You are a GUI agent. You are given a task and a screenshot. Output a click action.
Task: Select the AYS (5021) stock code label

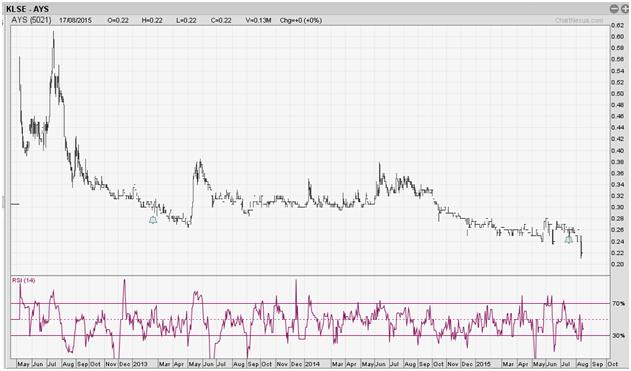pyautogui.click(x=31, y=20)
